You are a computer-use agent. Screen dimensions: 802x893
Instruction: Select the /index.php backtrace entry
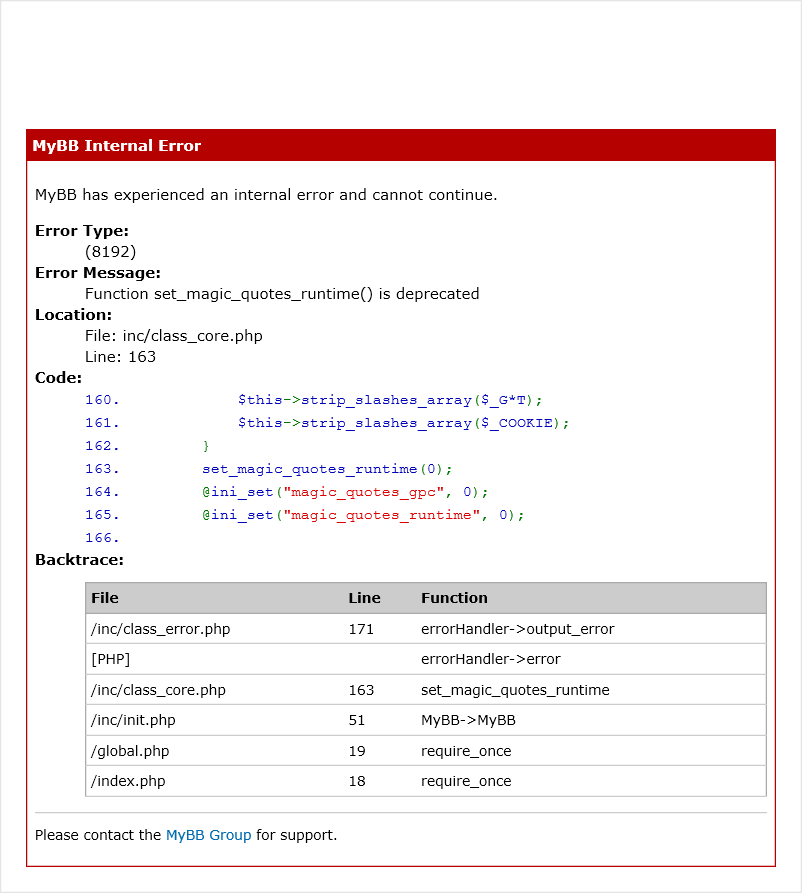coord(126,781)
